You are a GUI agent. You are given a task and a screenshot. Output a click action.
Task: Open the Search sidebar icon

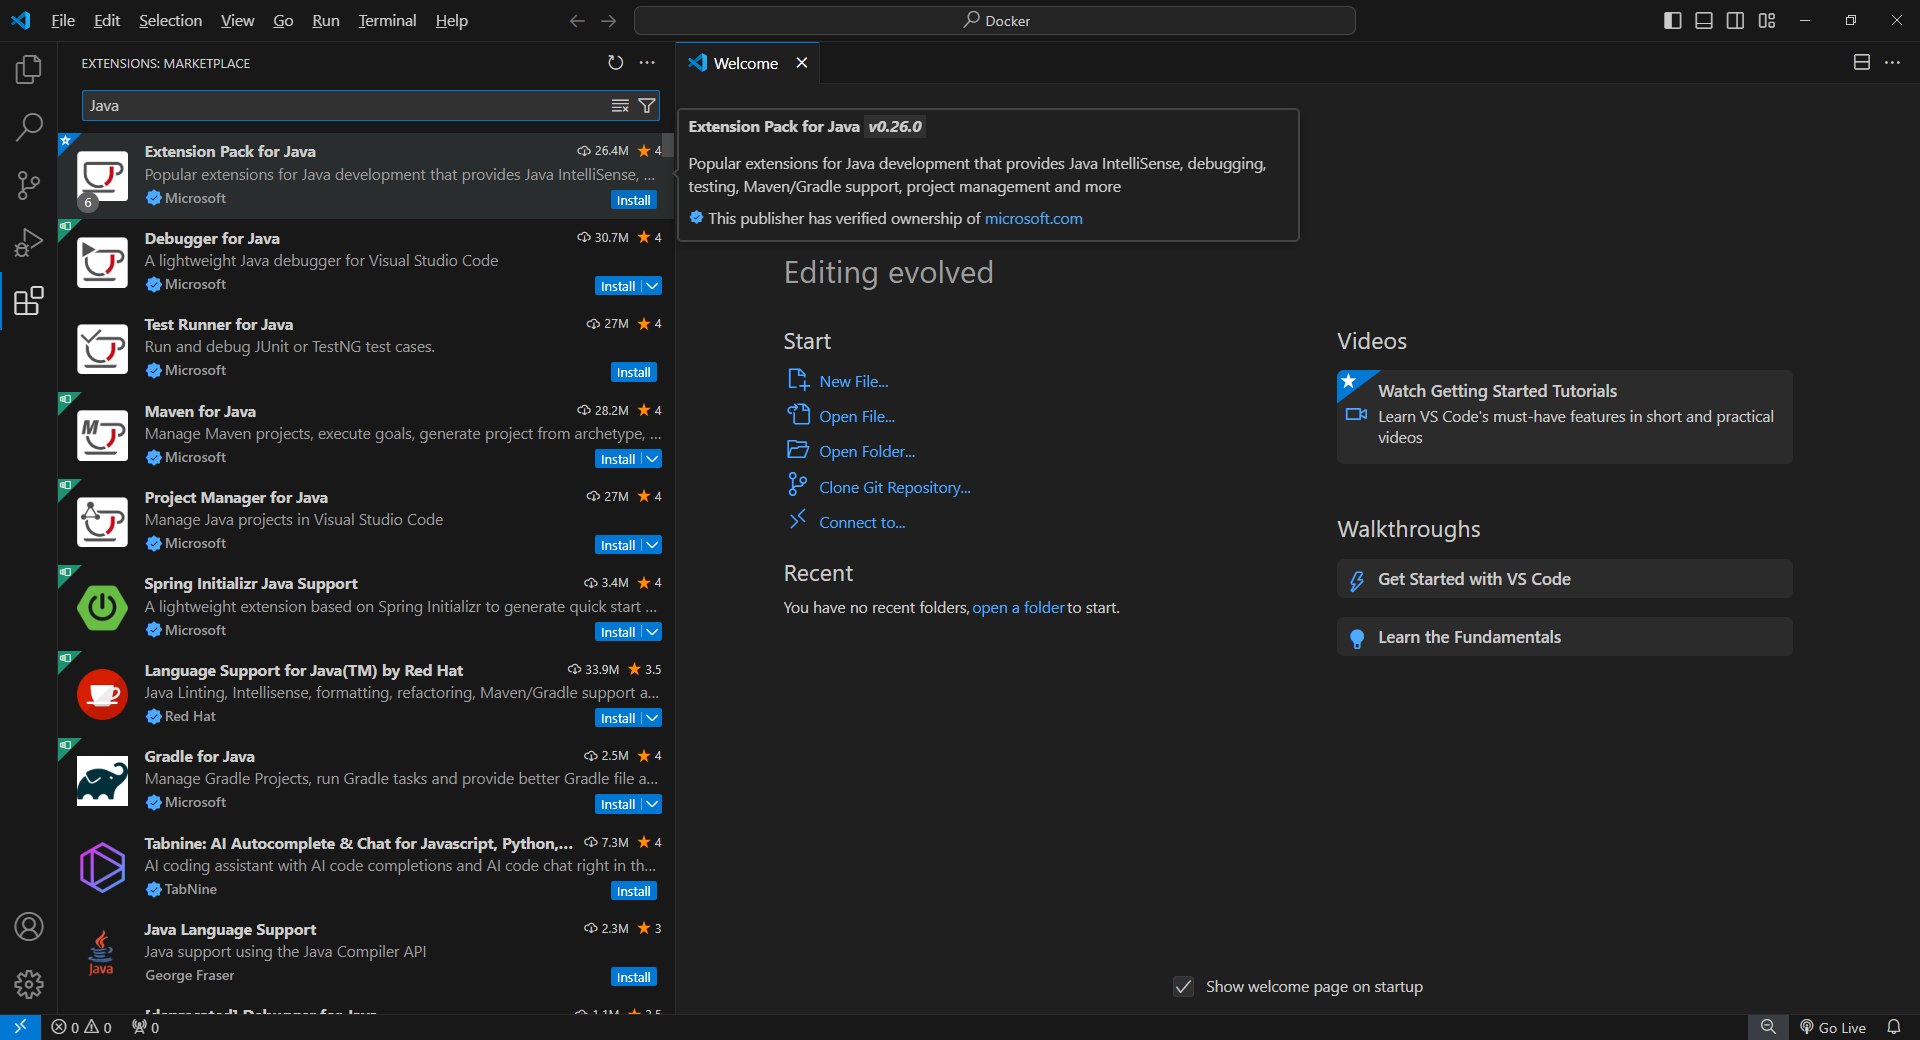(x=29, y=127)
